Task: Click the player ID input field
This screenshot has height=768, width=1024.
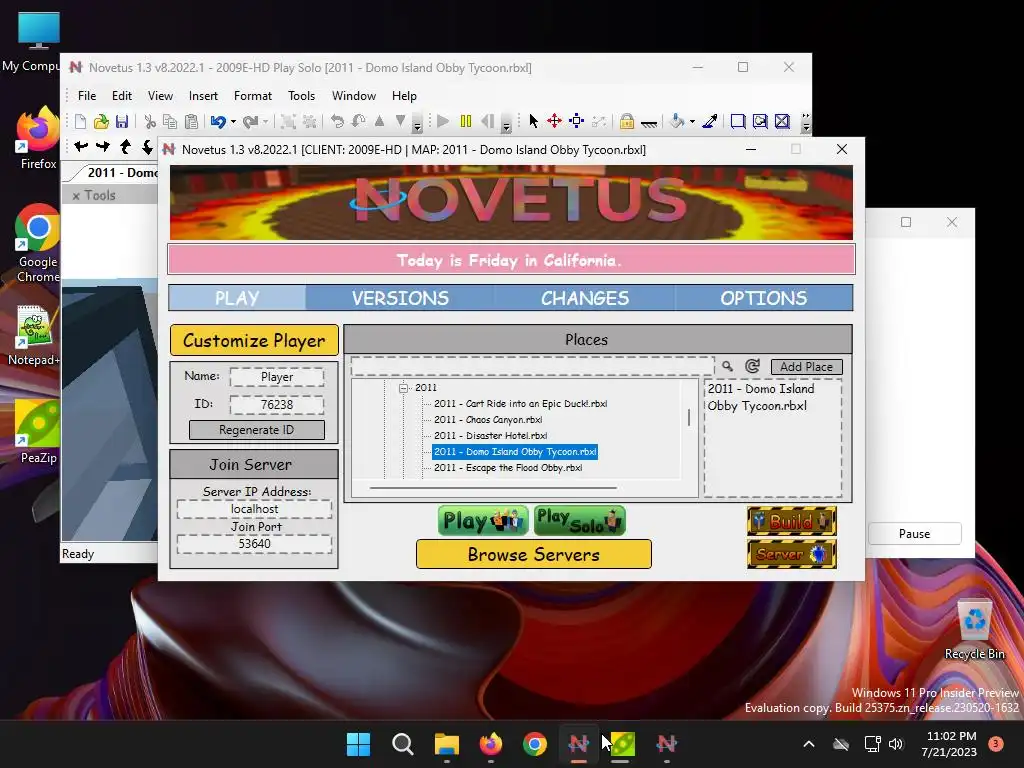Action: [x=277, y=404]
